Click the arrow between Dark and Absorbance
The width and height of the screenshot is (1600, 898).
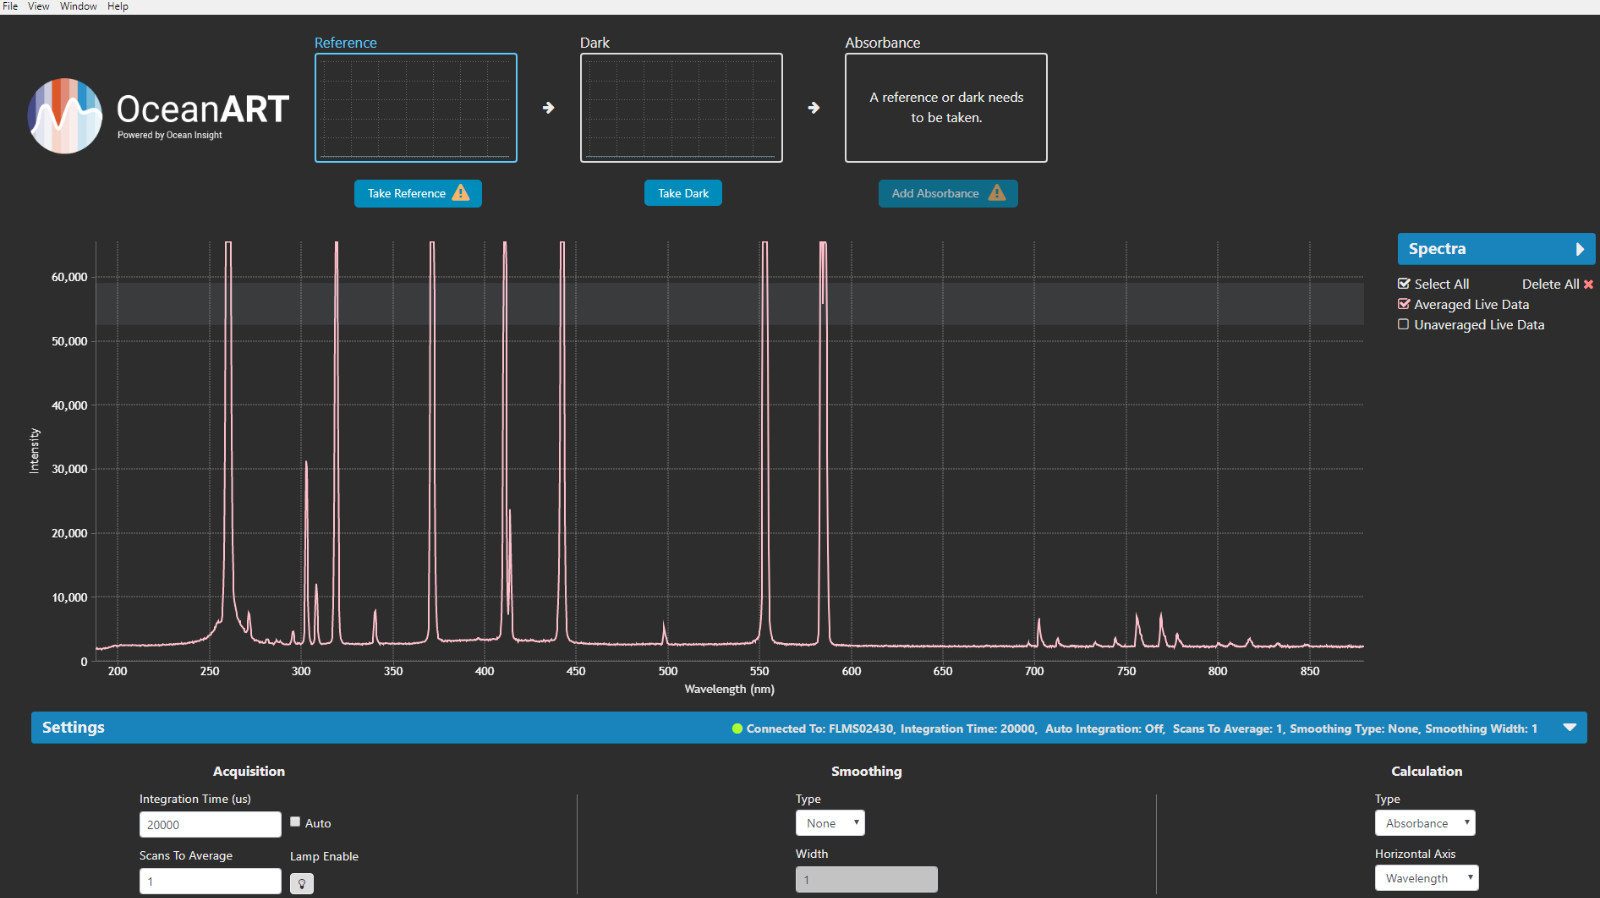coord(814,108)
